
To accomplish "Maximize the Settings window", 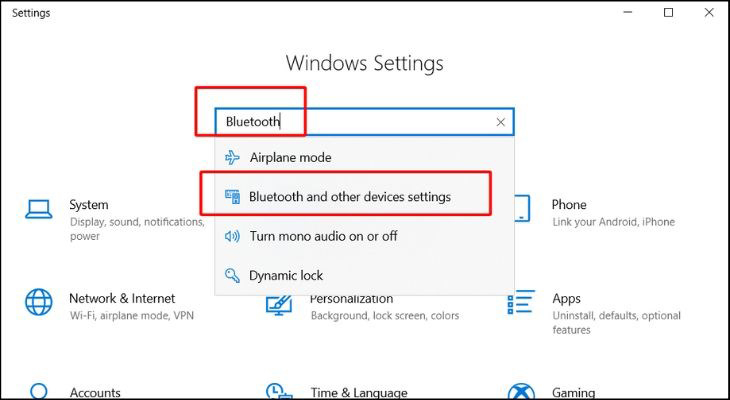I will [x=668, y=13].
